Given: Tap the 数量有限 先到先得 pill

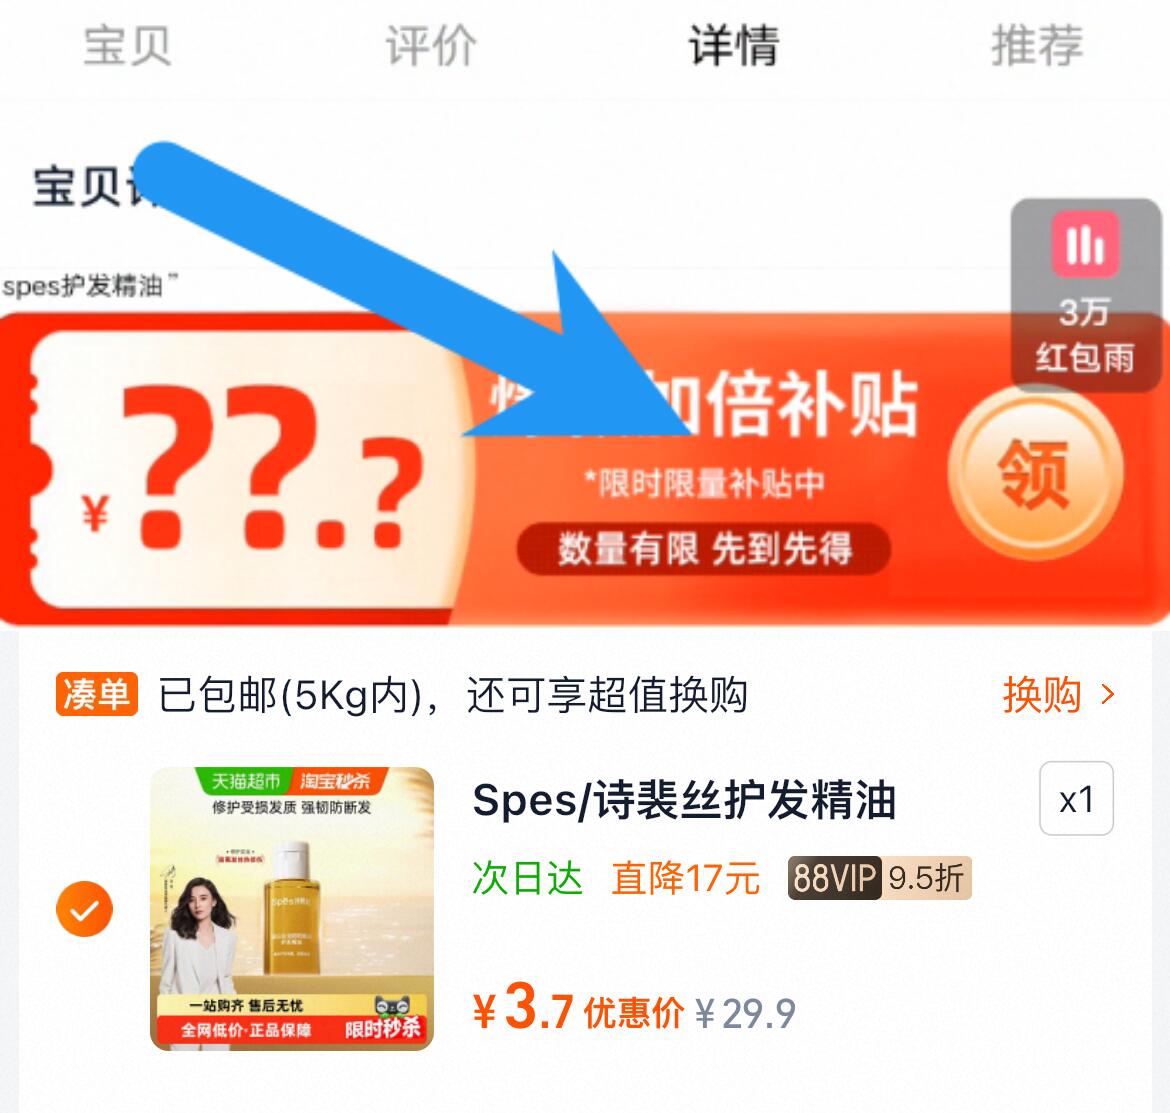Looking at the screenshot, I should coord(704,549).
